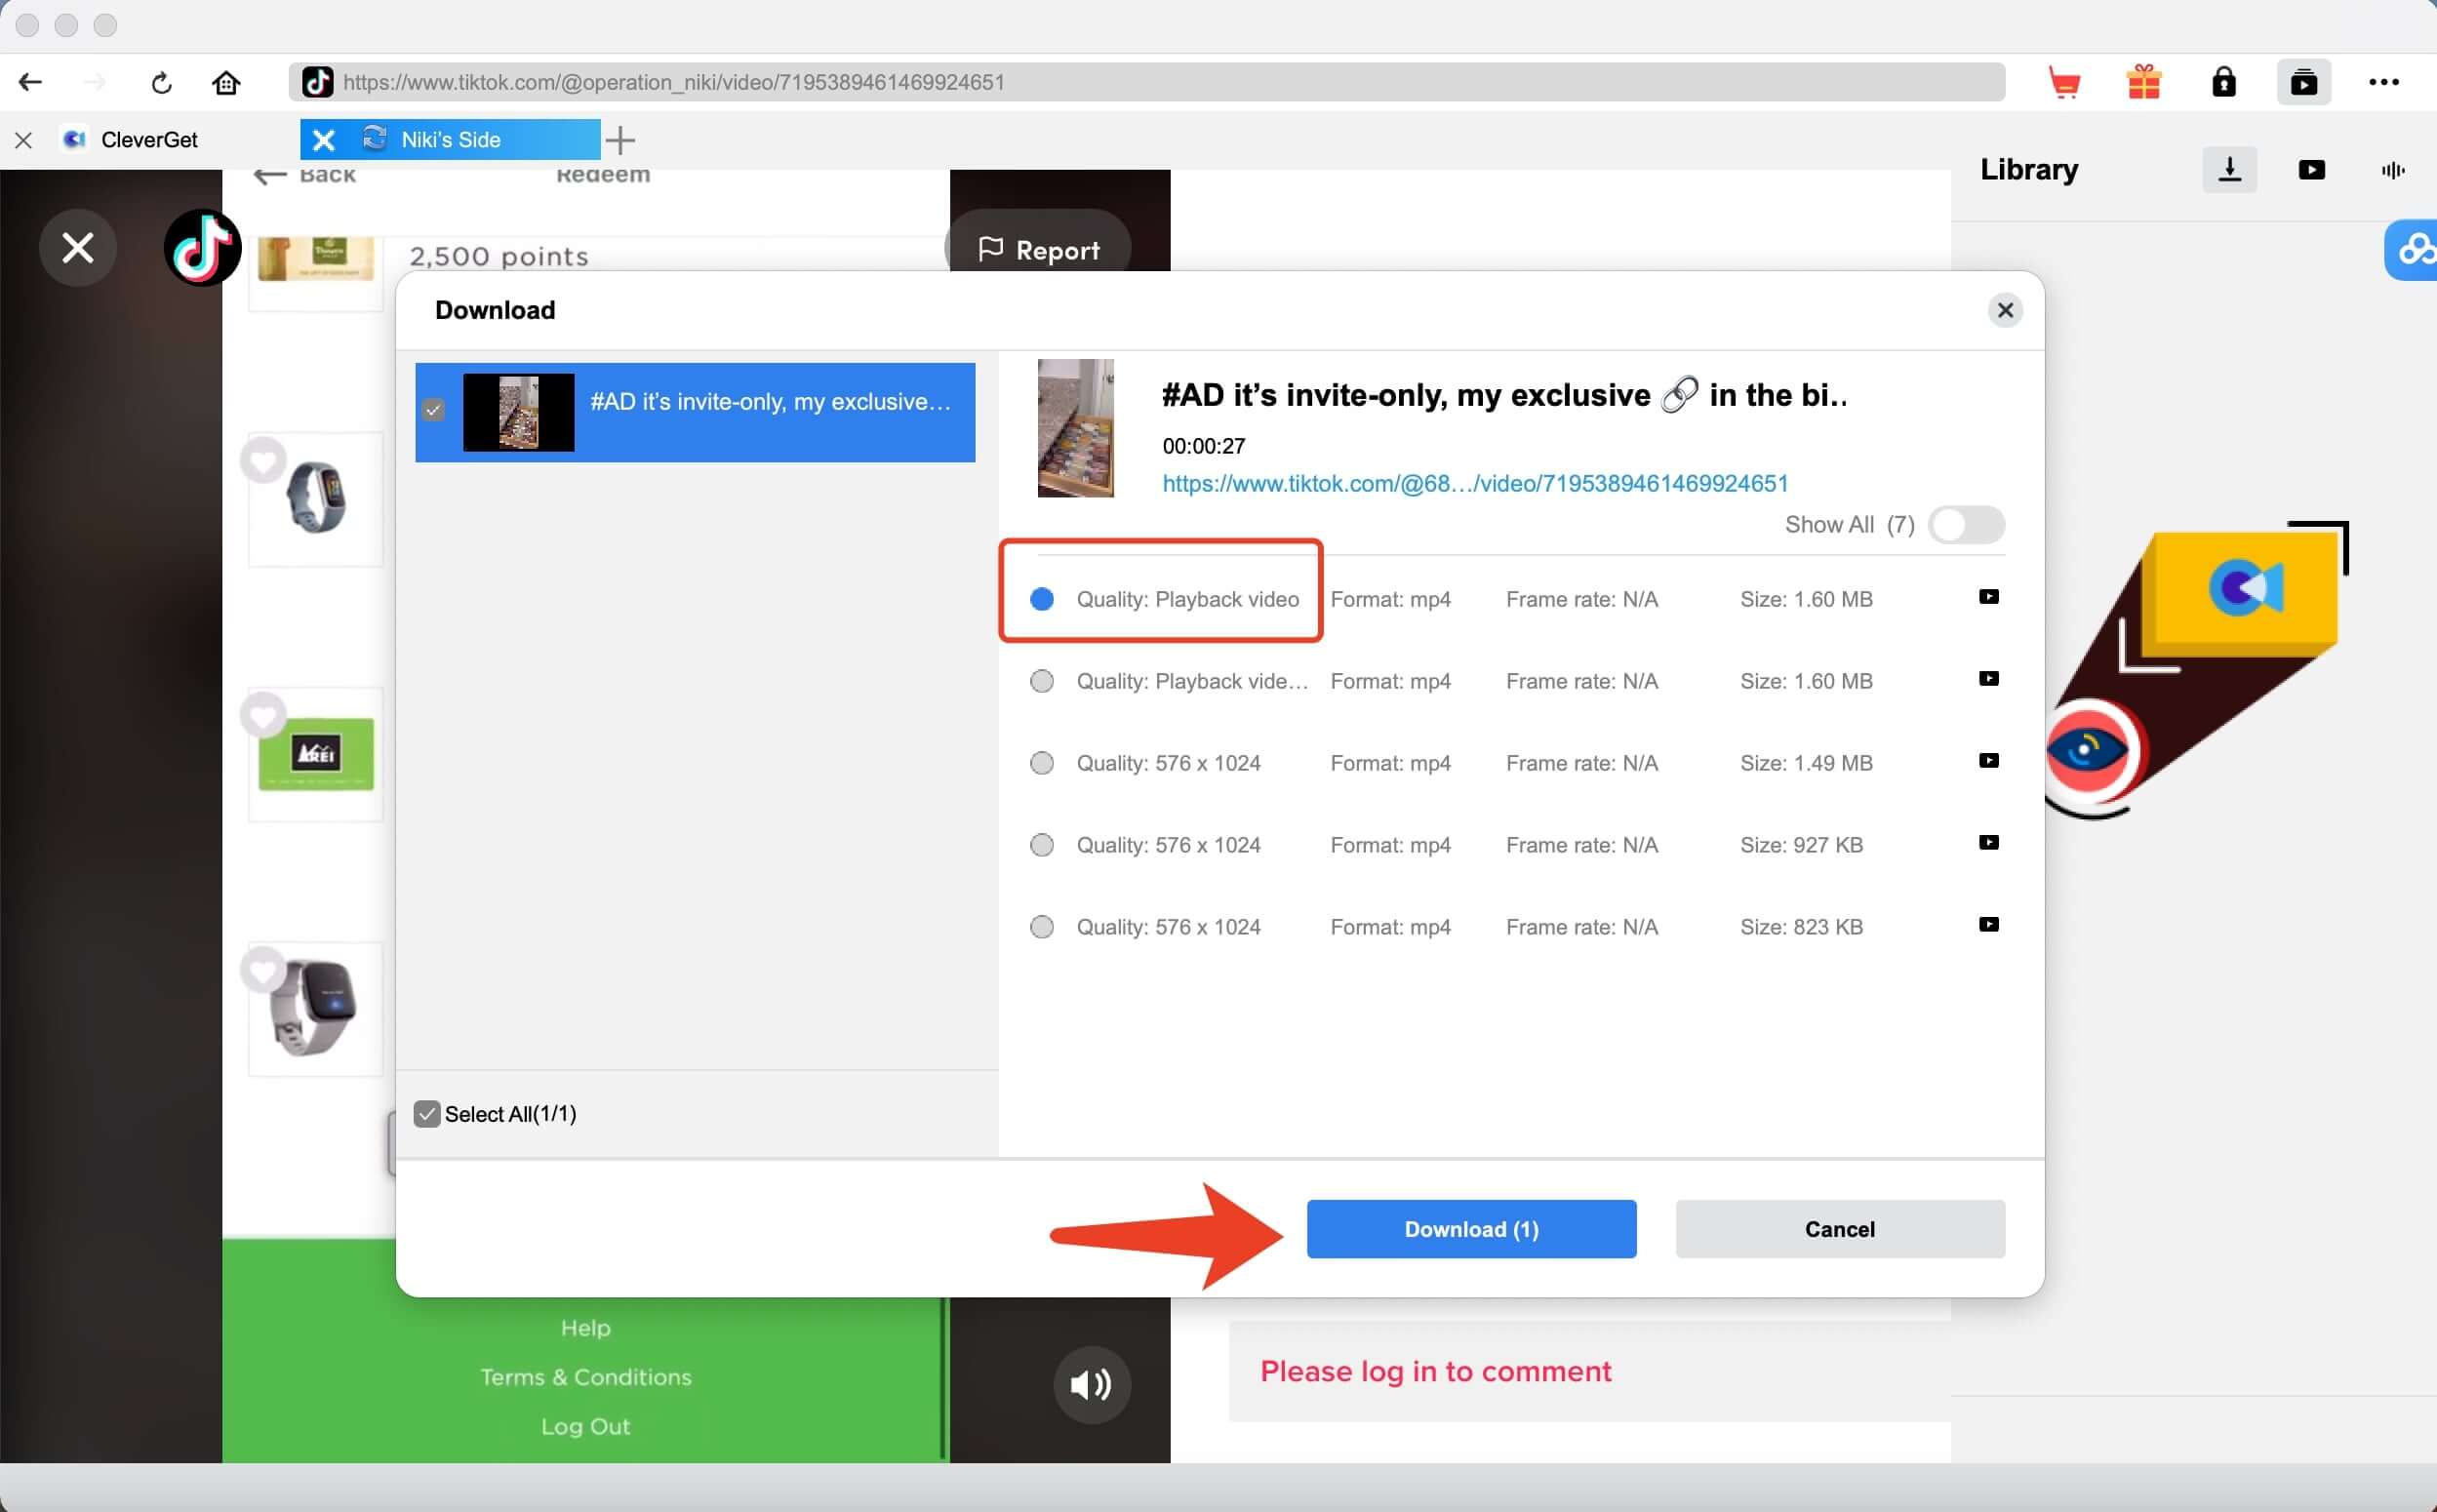Viewport: 2437px width, 1512px height.
Task: Open the three-dots more menu
Action: coord(2383,83)
